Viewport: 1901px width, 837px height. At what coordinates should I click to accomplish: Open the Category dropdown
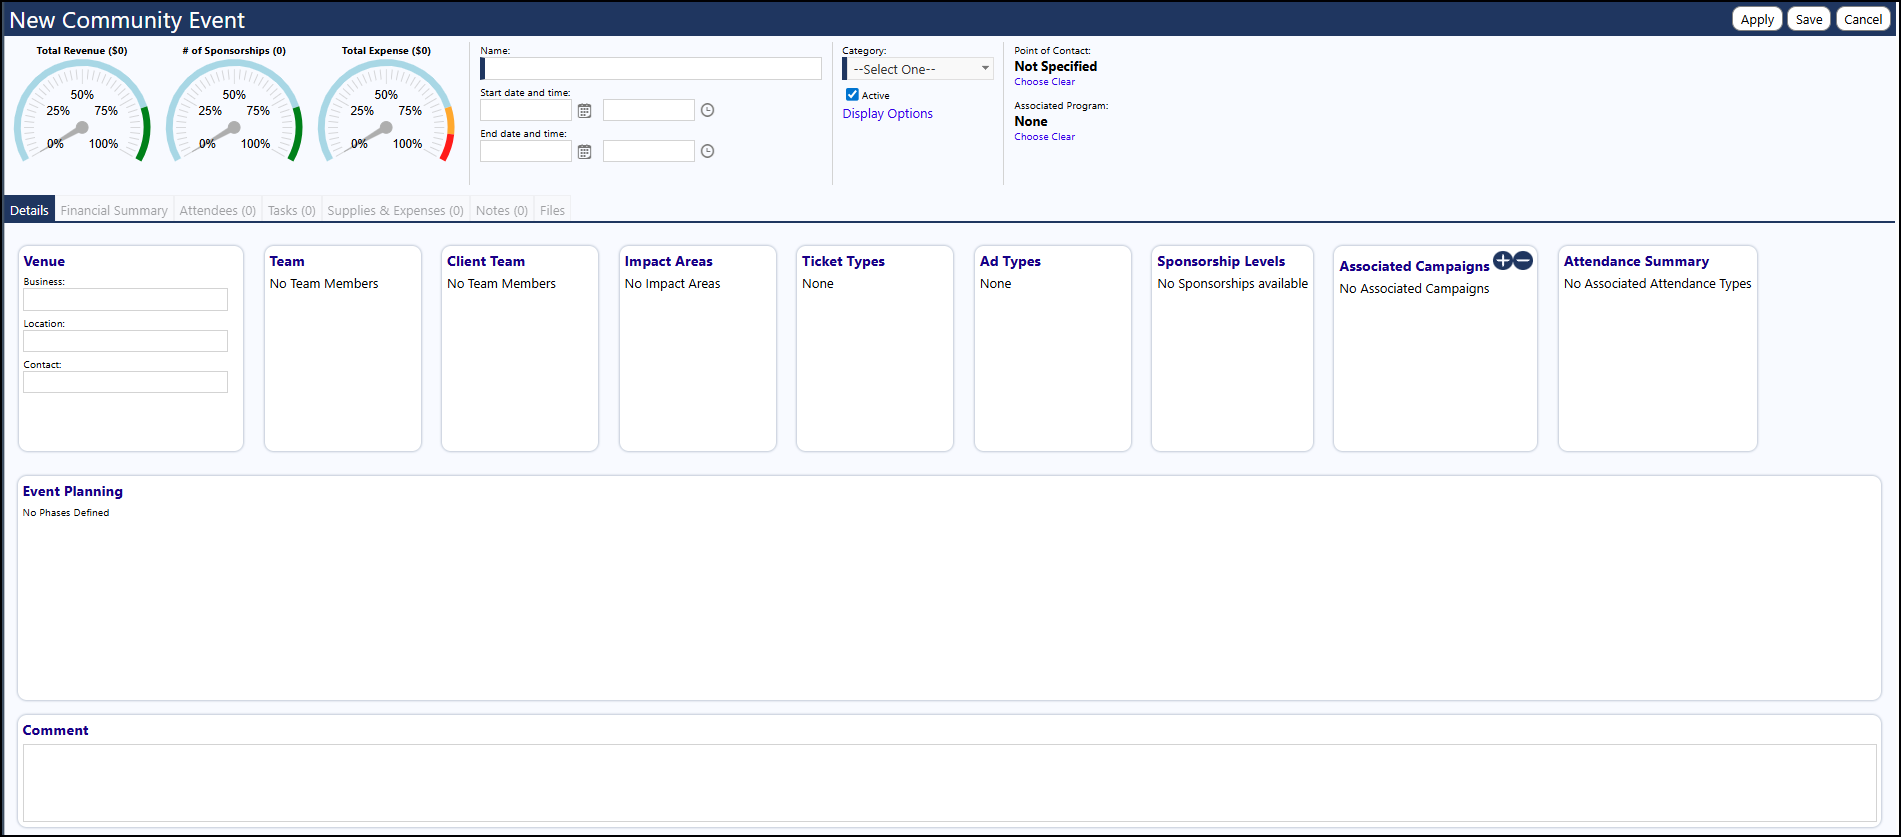tap(918, 69)
